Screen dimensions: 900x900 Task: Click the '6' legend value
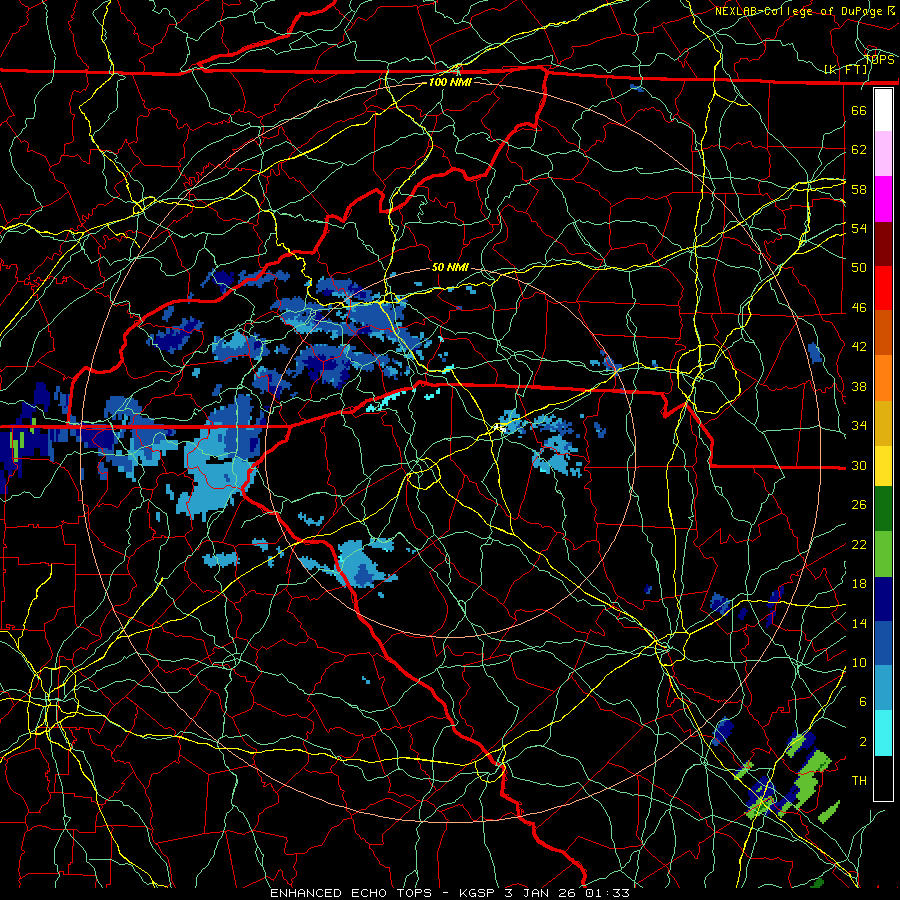coord(862,702)
